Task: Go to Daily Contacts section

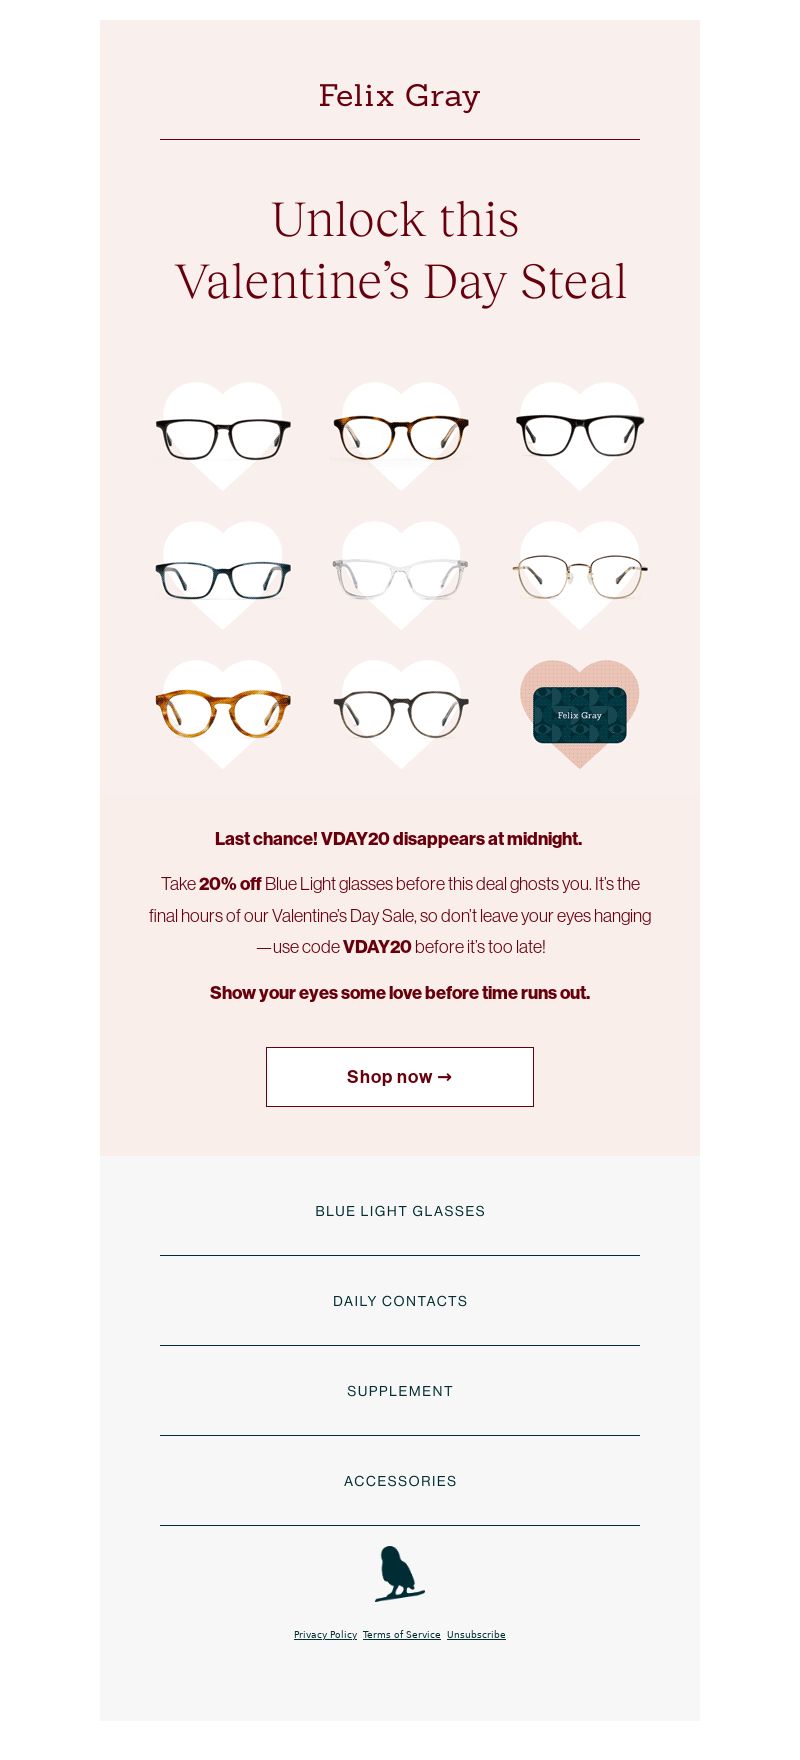Action: point(400,1301)
